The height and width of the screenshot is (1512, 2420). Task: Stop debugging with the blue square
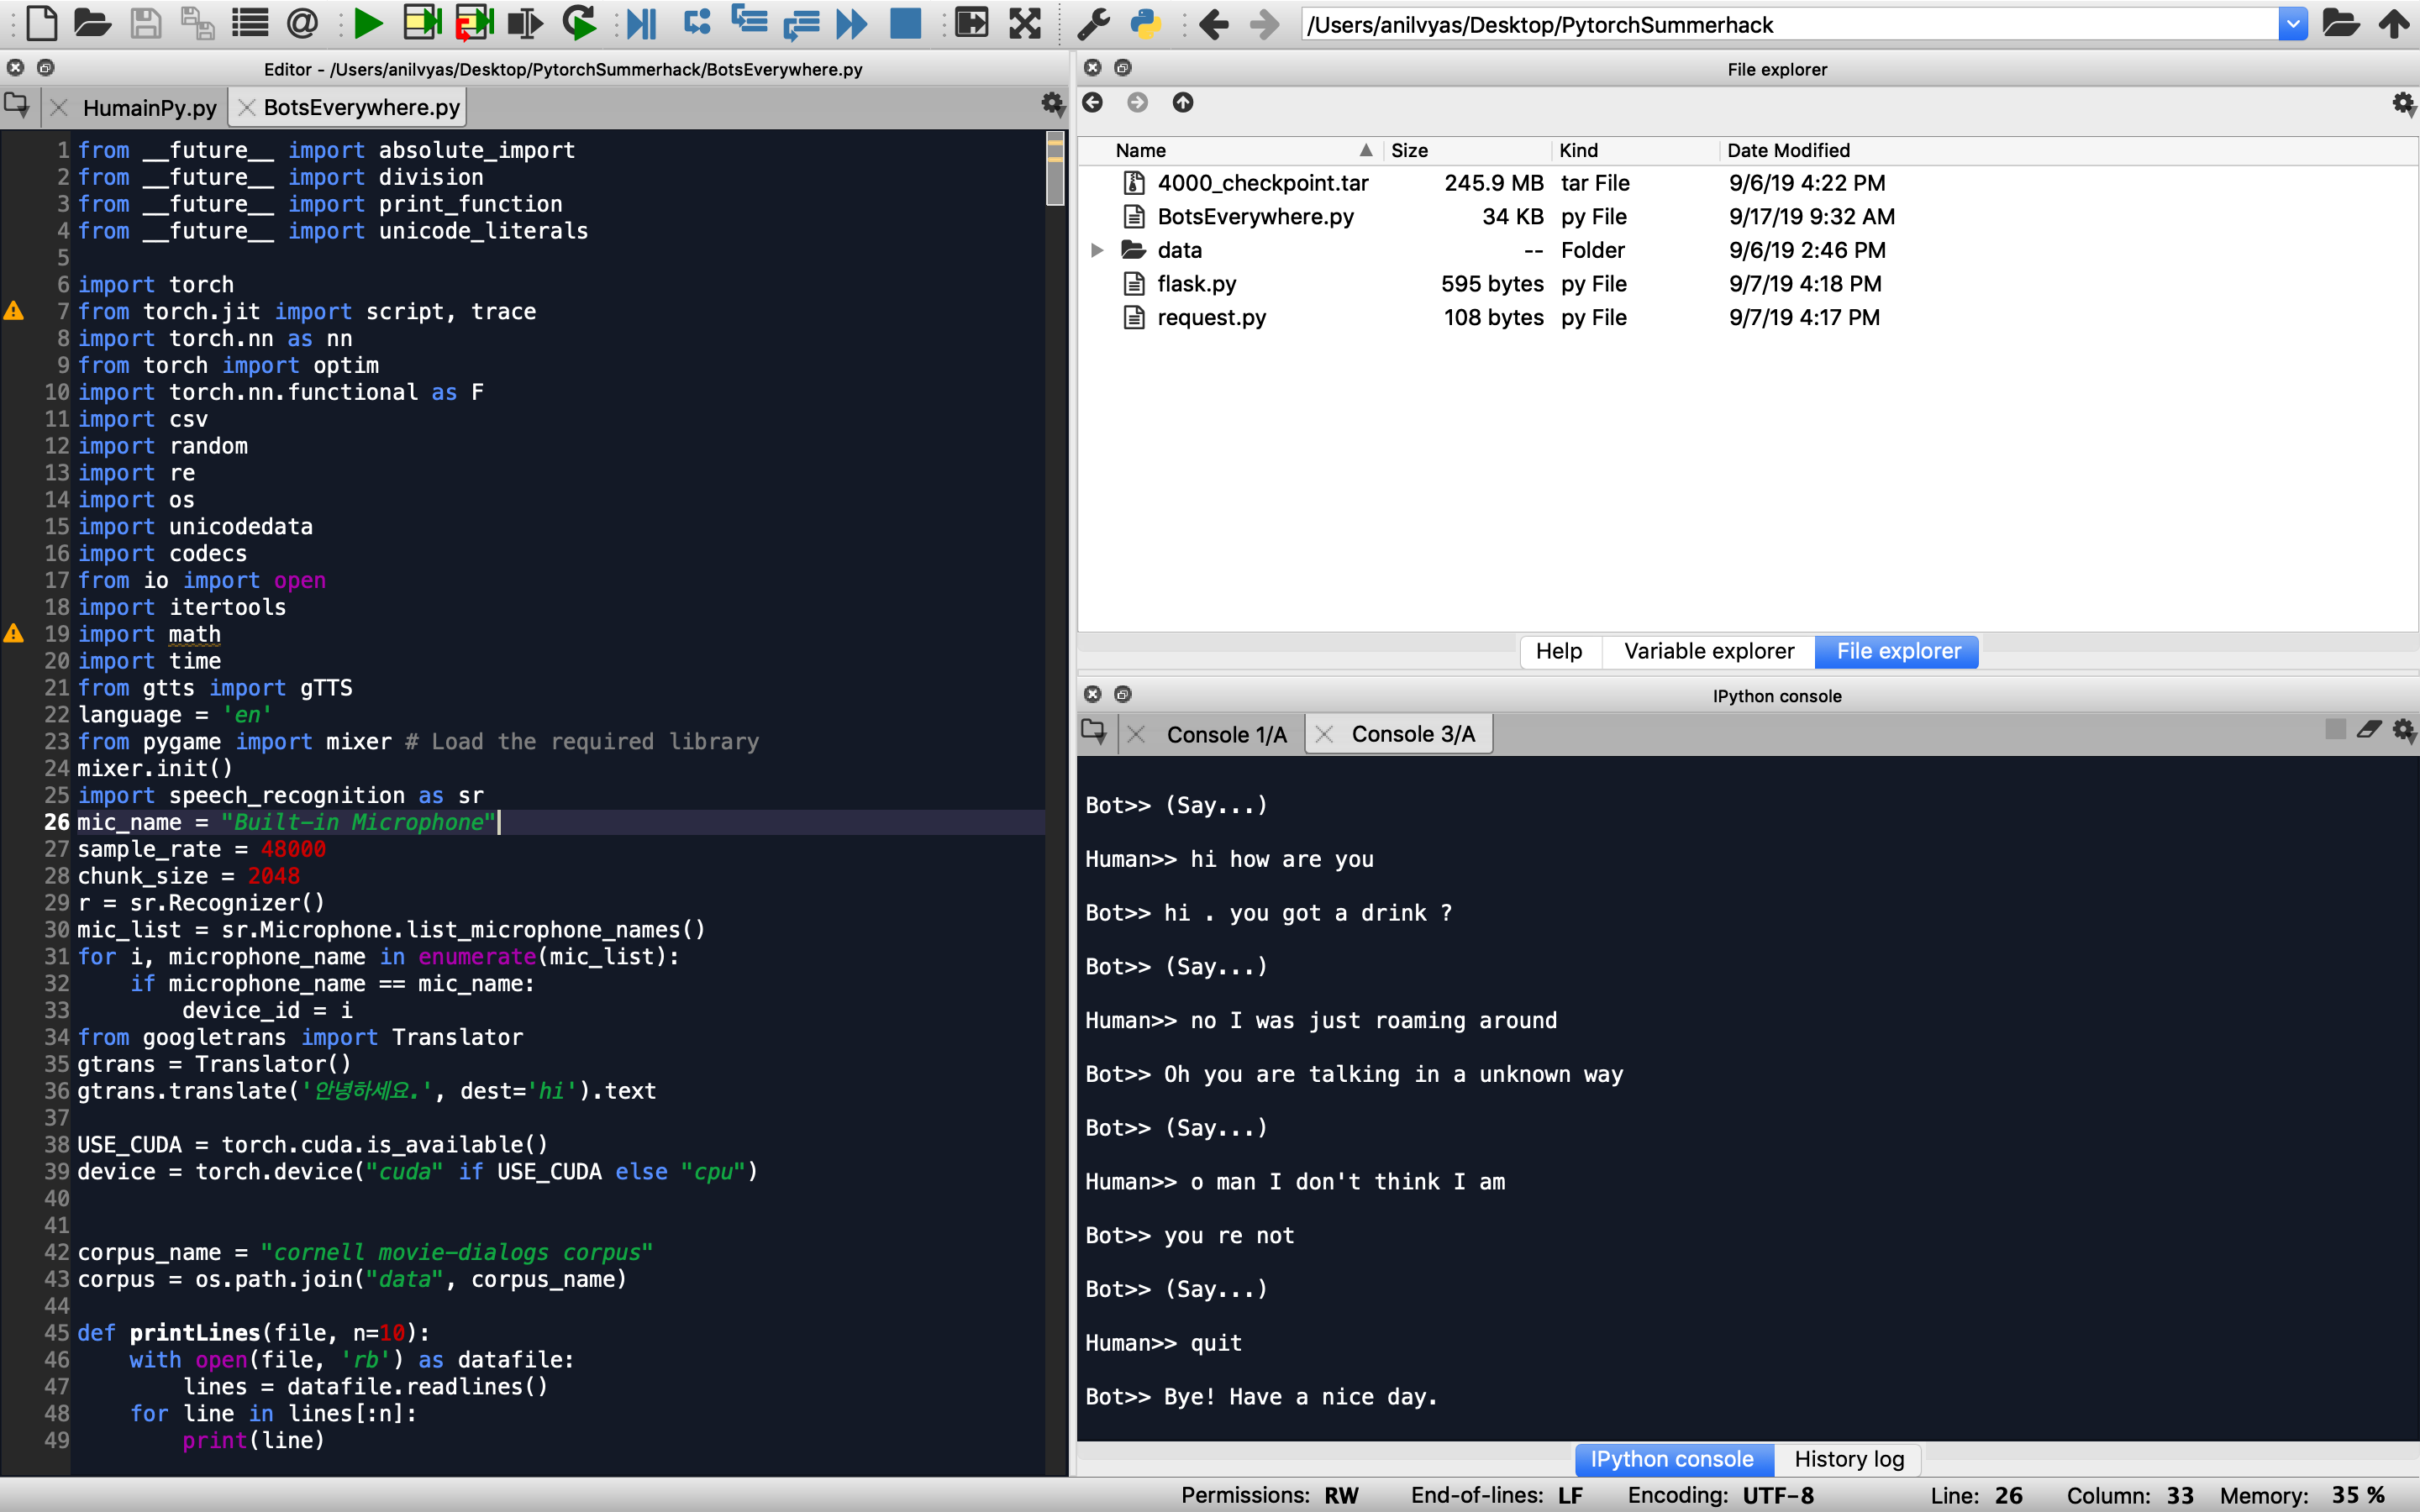(905, 23)
